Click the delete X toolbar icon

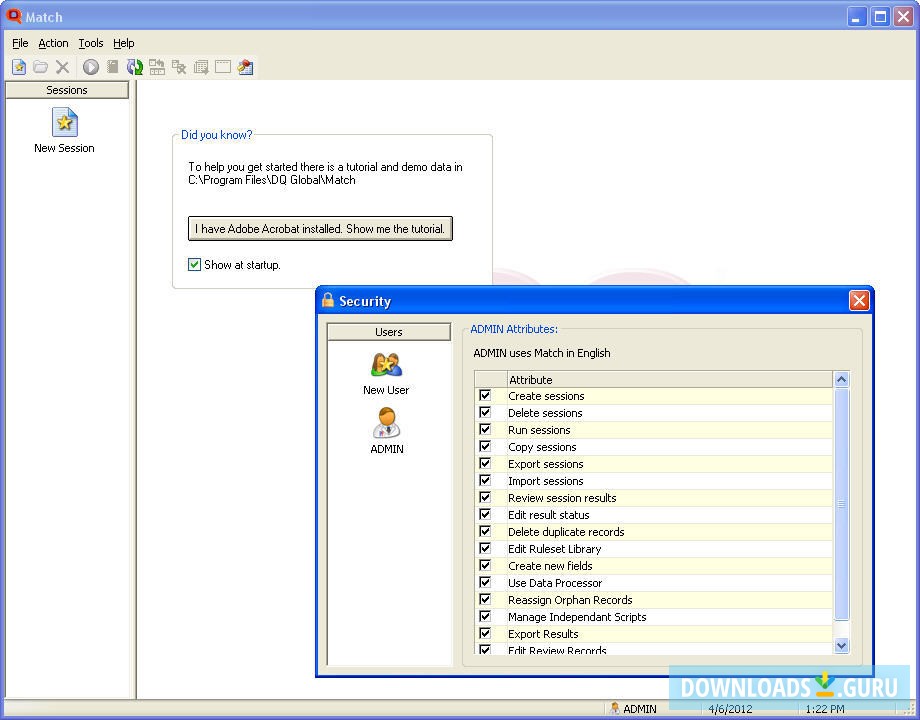tap(62, 67)
